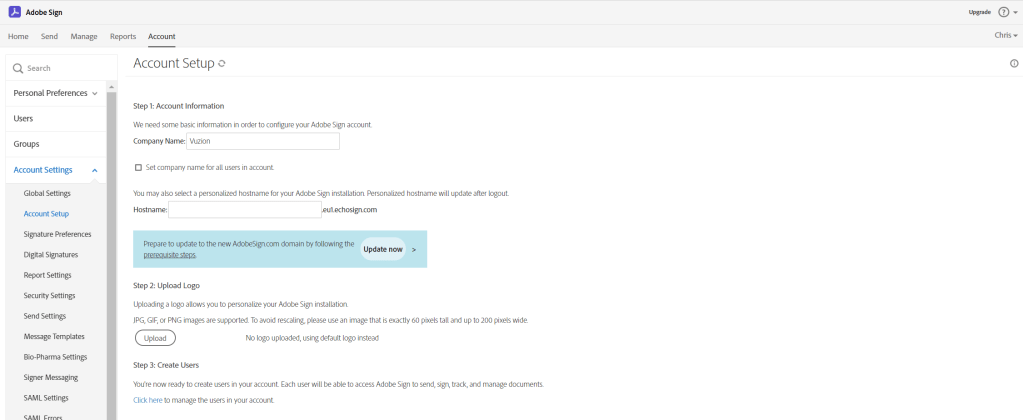Click the info icon at page right
Screen dimensions: 1023x420
tap(1014, 63)
